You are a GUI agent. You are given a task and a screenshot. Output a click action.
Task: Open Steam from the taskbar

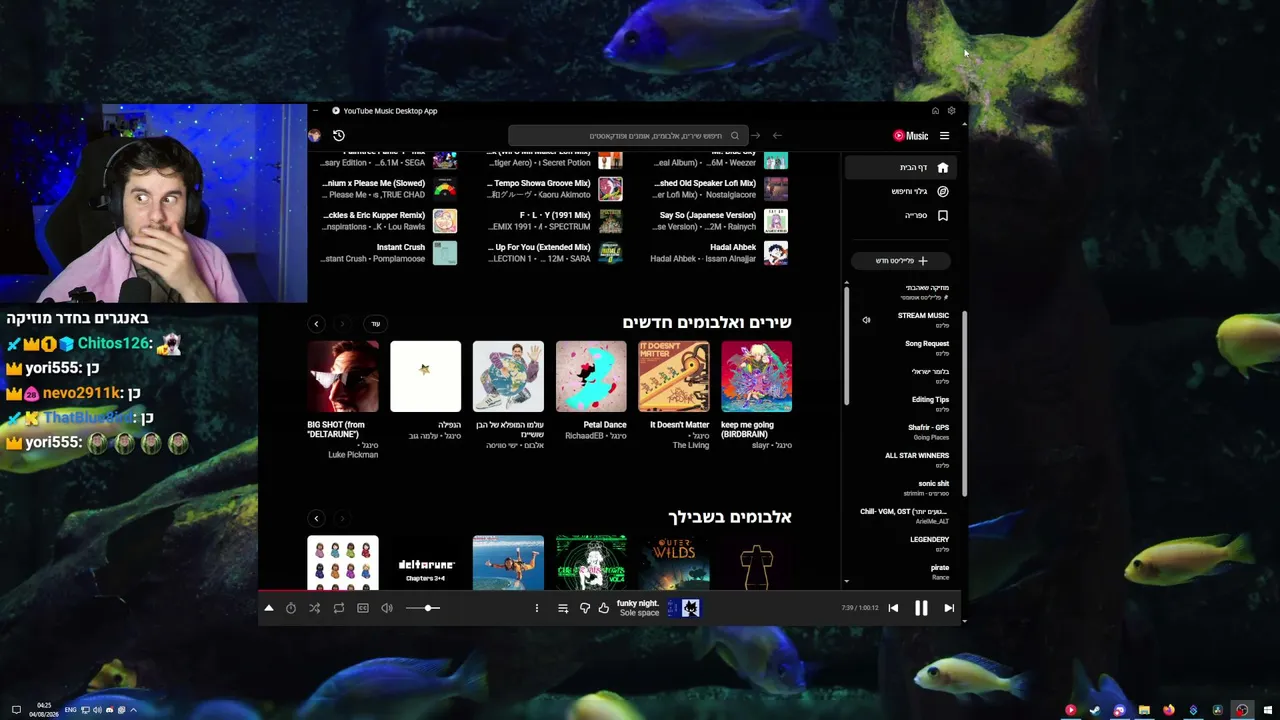click(1094, 710)
